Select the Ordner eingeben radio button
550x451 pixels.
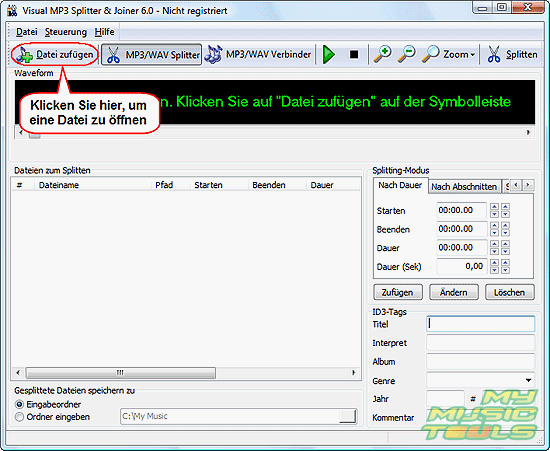20,417
